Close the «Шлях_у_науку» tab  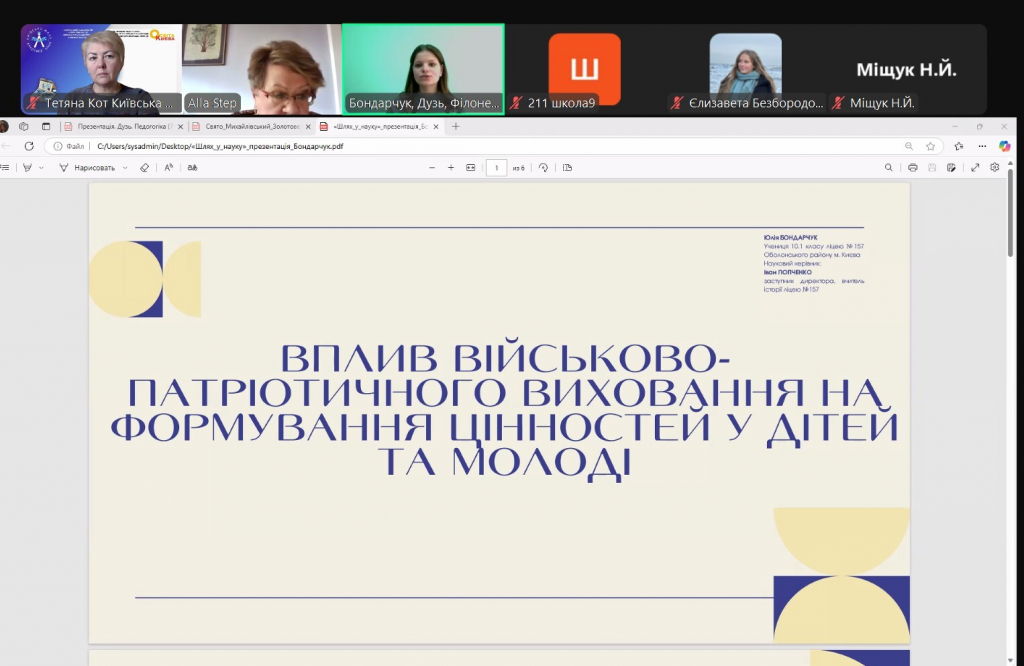point(436,127)
